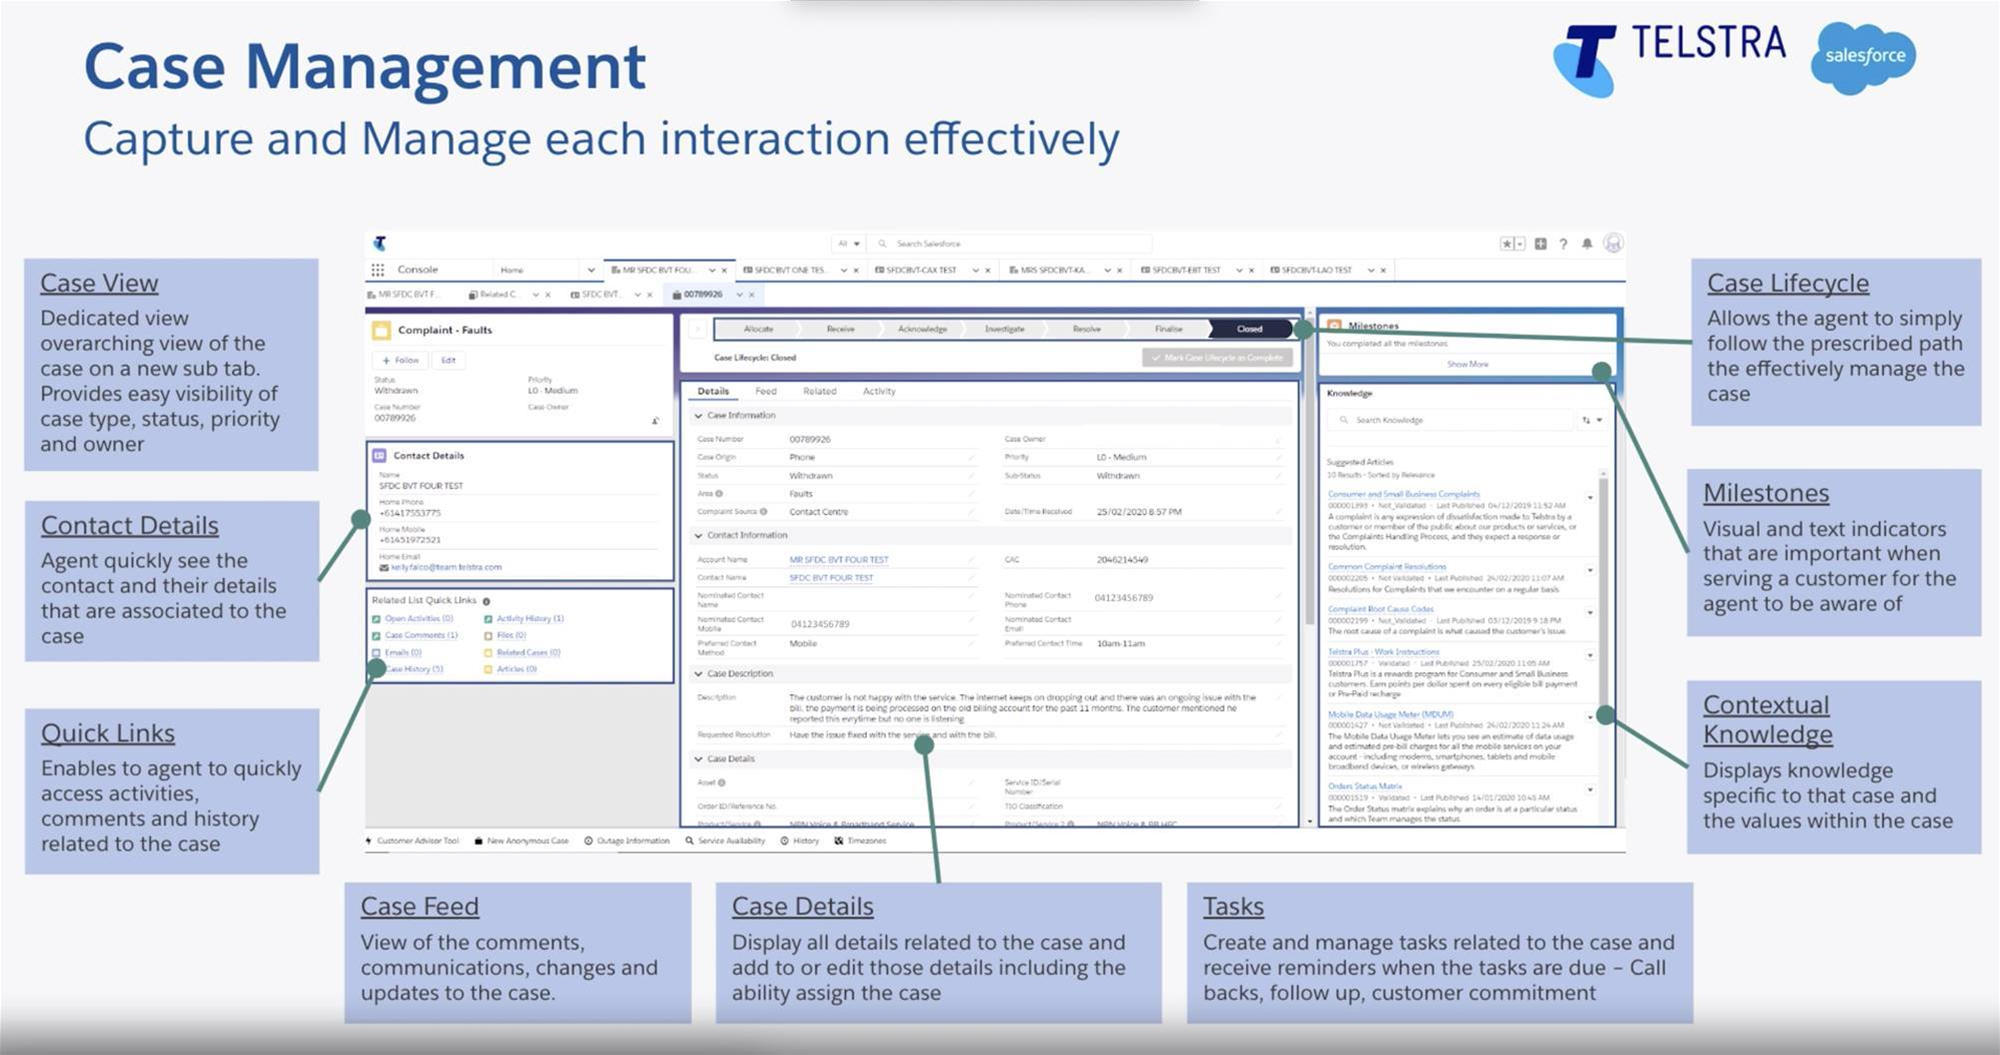Viewport: 2000px width, 1055px height.
Task: Edit the Case Origin field pencil
Action: [x=971, y=457]
